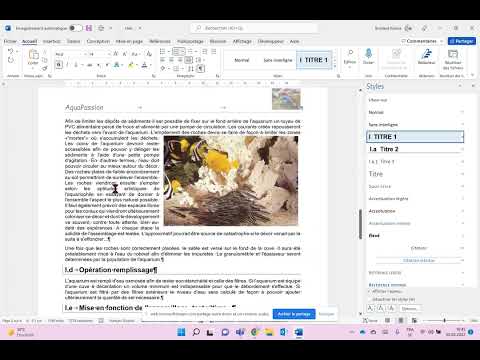Viewport: 480px width, 360px height.
Task: Click the New Style icon in Styles pane
Action: (x=371, y=309)
